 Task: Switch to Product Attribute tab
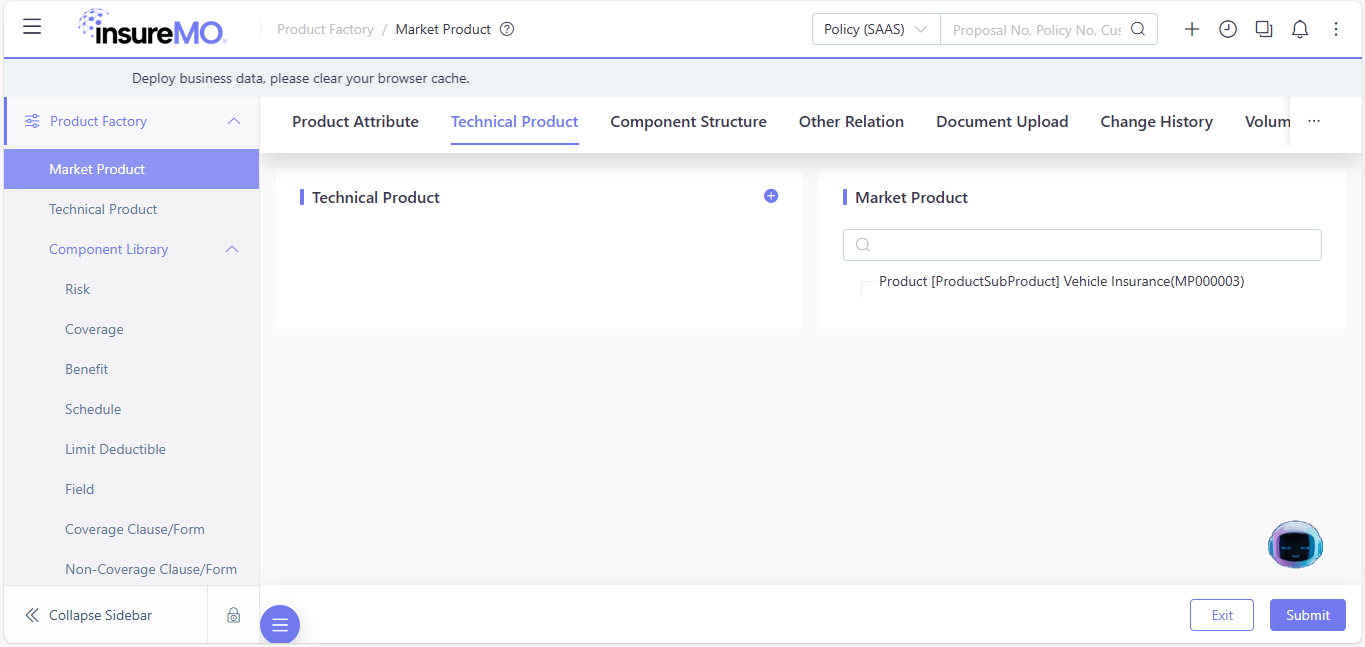point(355,121)
